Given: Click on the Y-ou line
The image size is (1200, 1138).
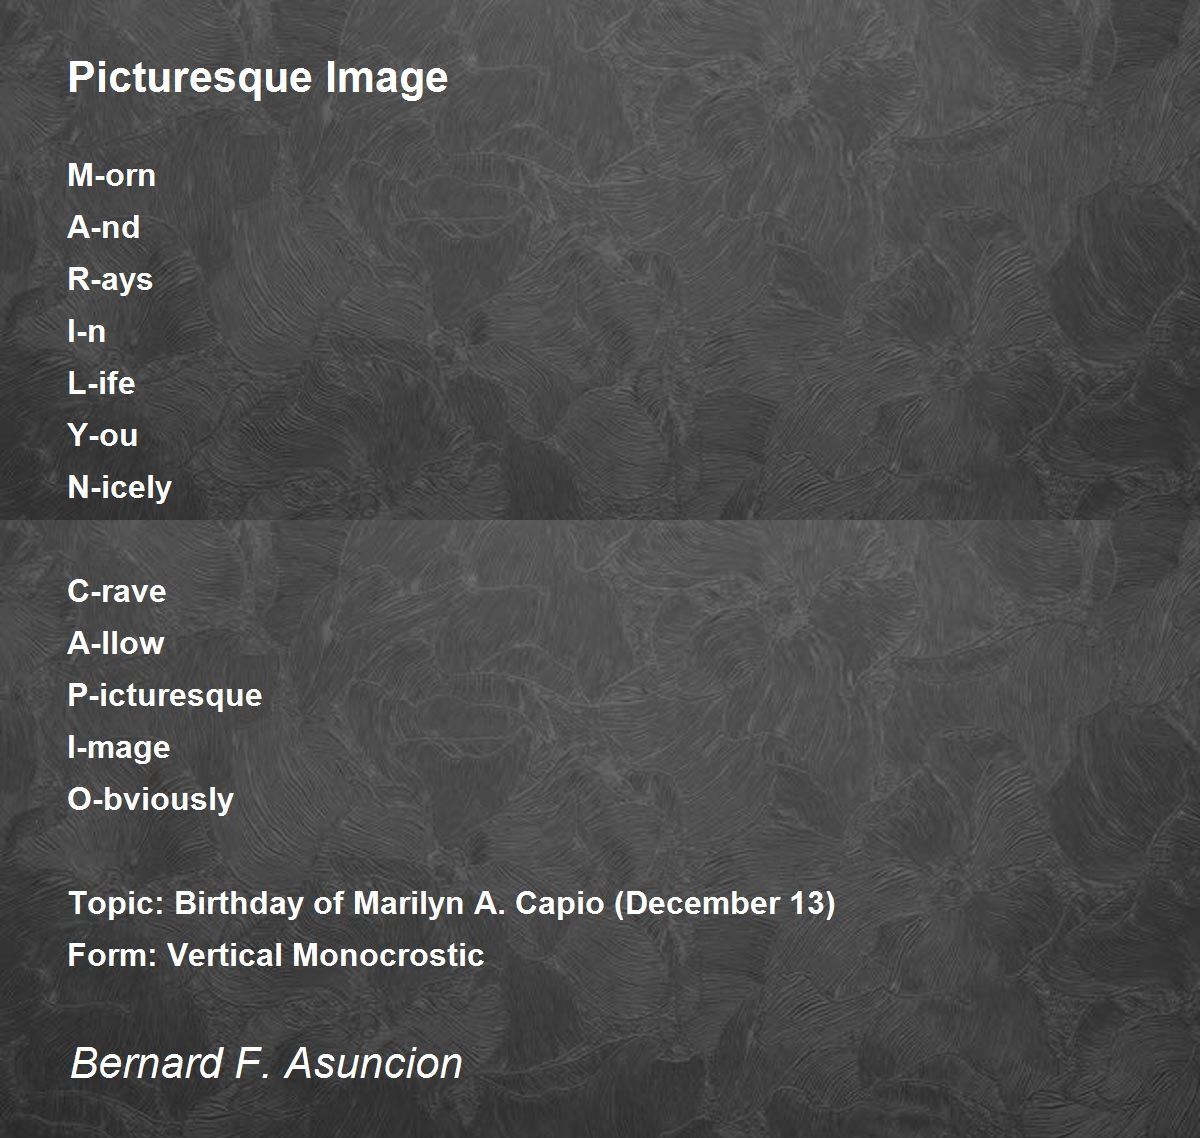Looking at the screenshot, I should point(102,436).
